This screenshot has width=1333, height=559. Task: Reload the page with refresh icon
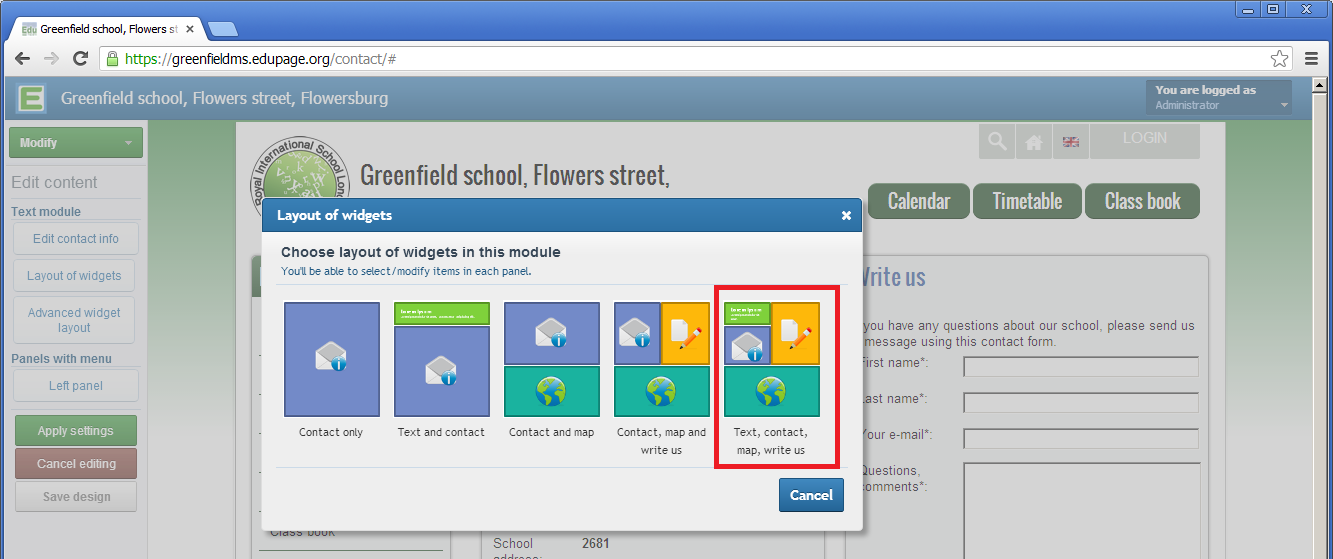[81, 59]
